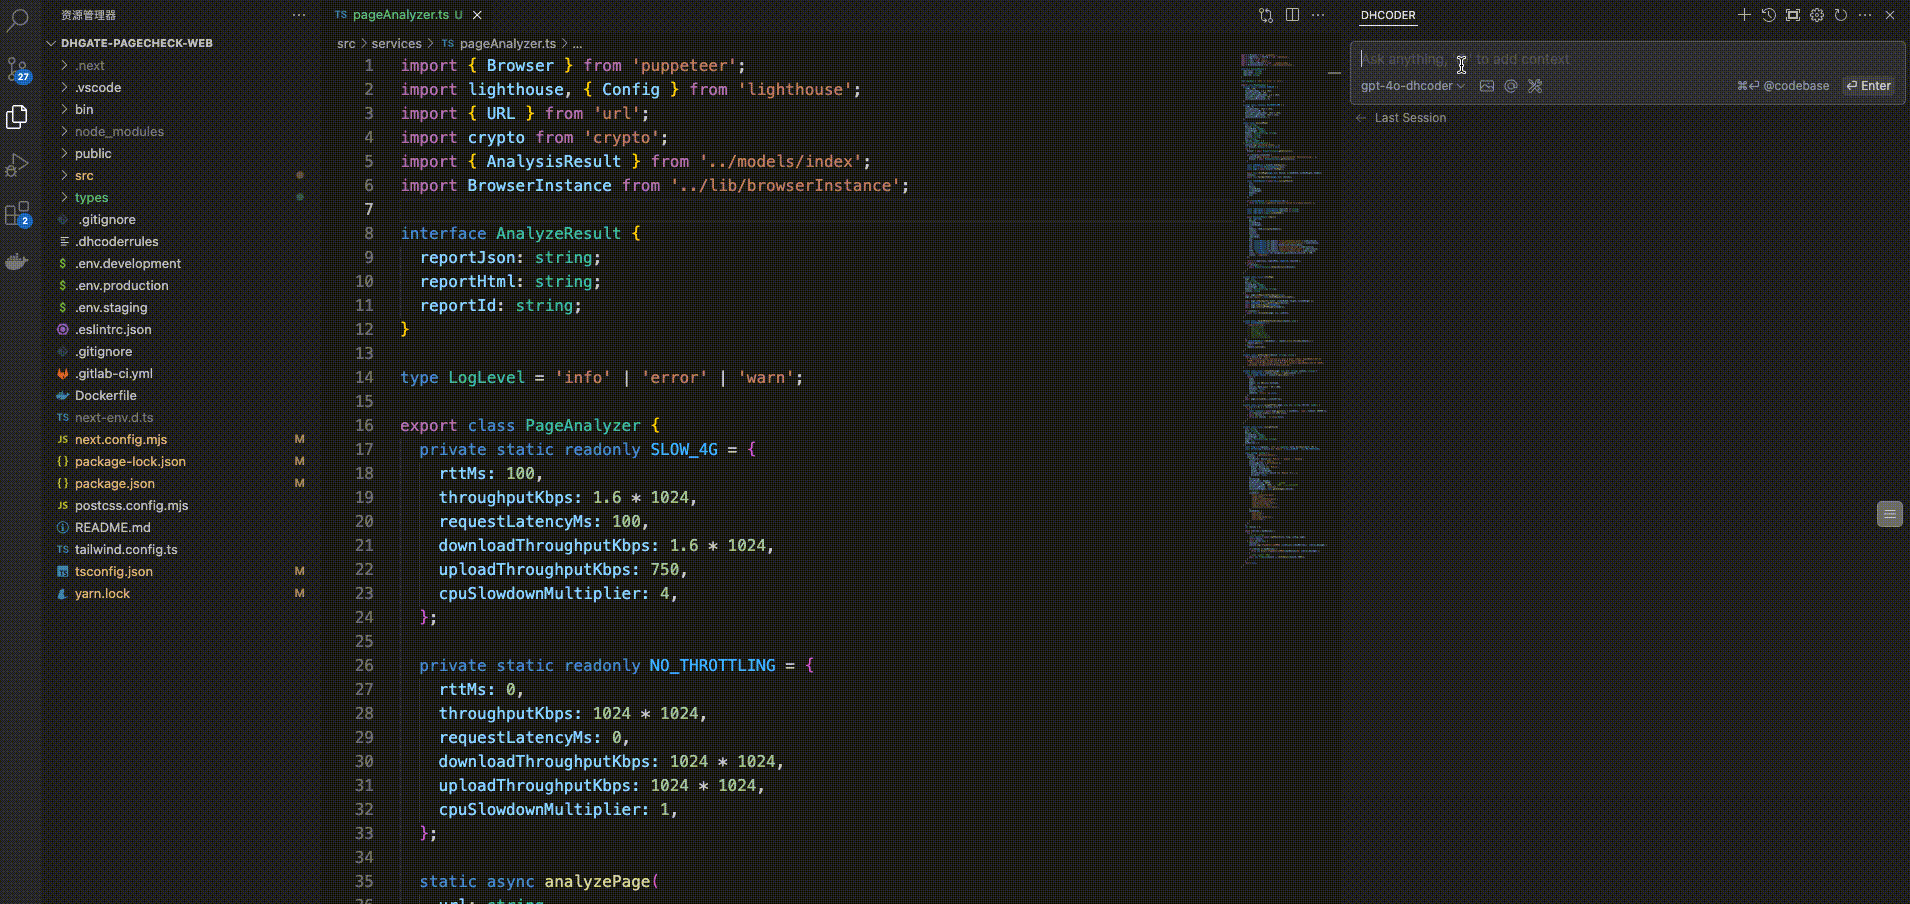Click the back arrow beside Last Session
Screen dimensions: 1910x904
click(1361, 118)
